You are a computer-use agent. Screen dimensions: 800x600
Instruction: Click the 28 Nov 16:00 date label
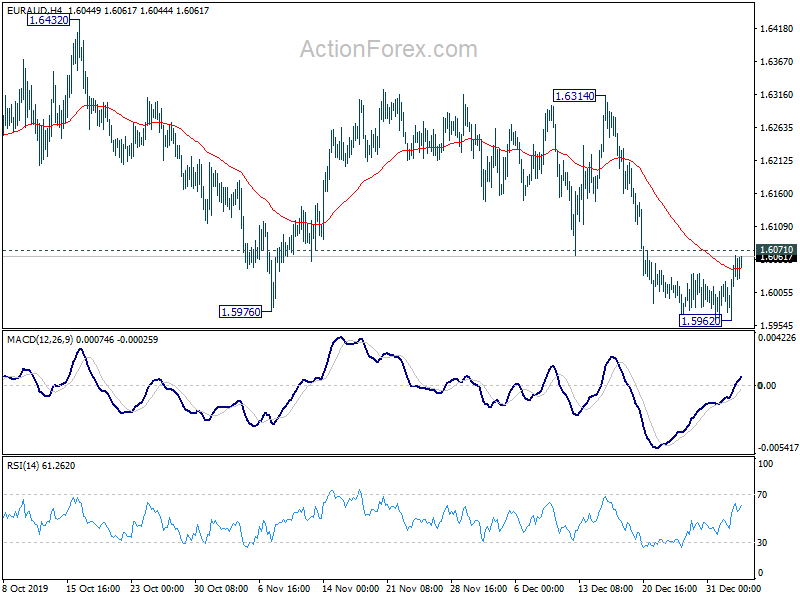[x=478, y=588]
